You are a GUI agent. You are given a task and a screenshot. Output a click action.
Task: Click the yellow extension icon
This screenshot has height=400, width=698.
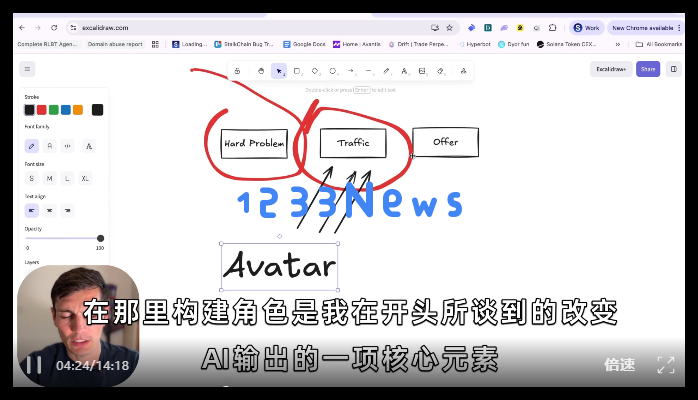click(x=520, y=28)
